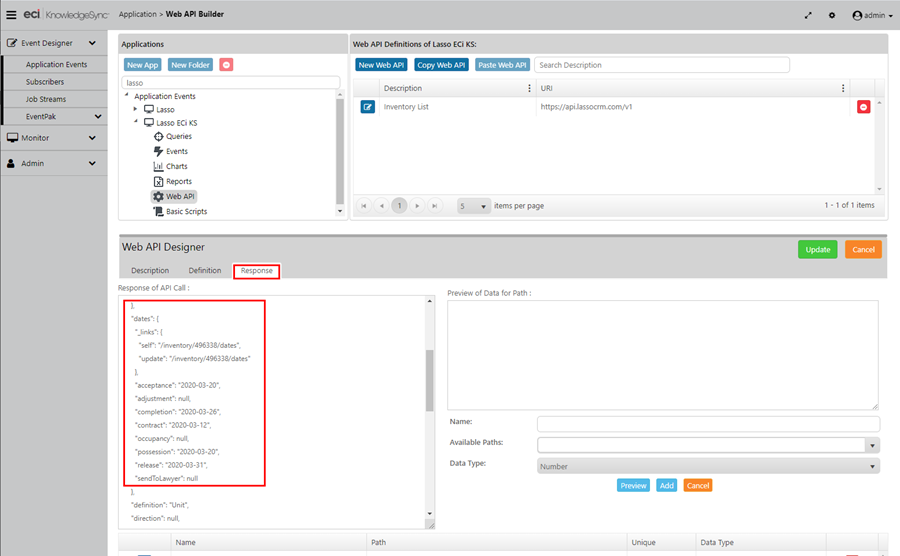Click response box scrollbar up arrow
This screenshot has width=900, height=556.
pyautogui.click(x=429, y=301)
